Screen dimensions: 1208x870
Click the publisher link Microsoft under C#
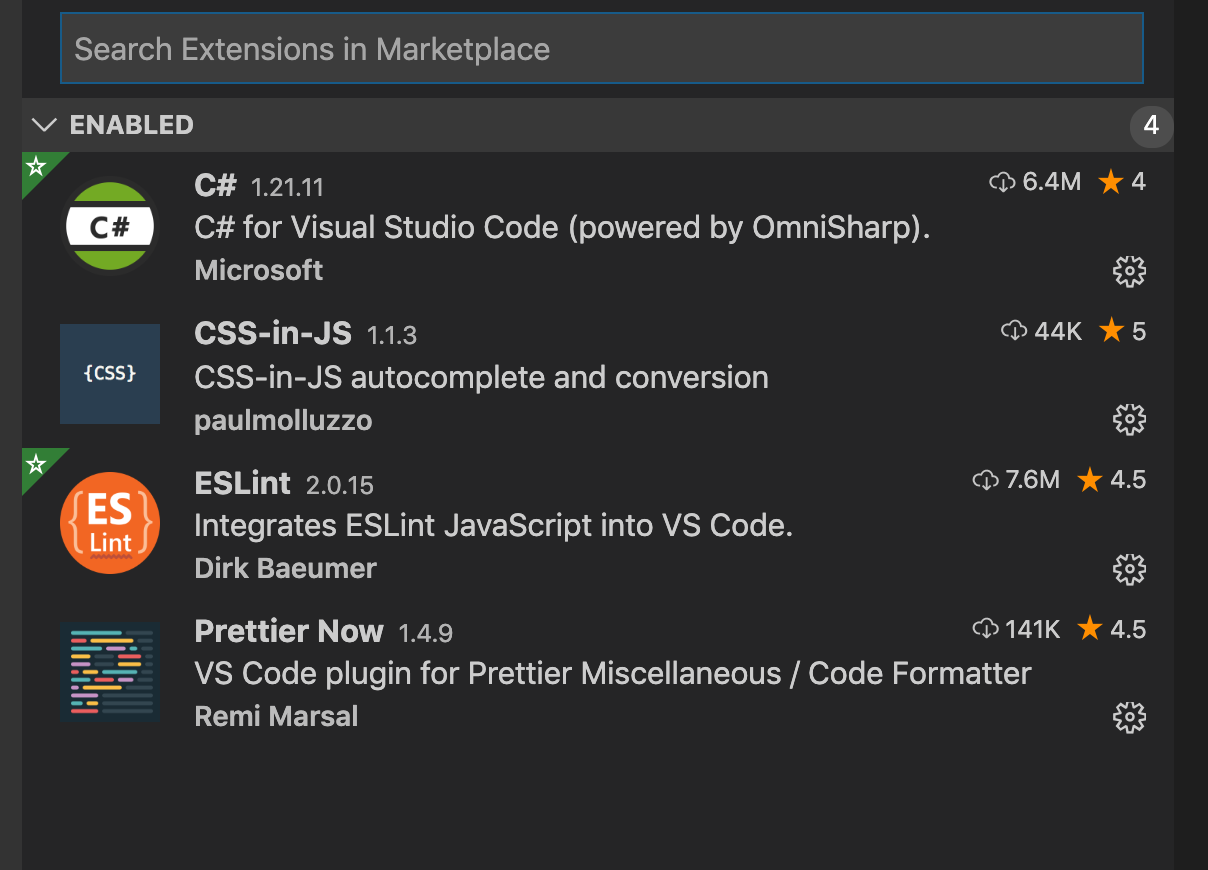258,270
